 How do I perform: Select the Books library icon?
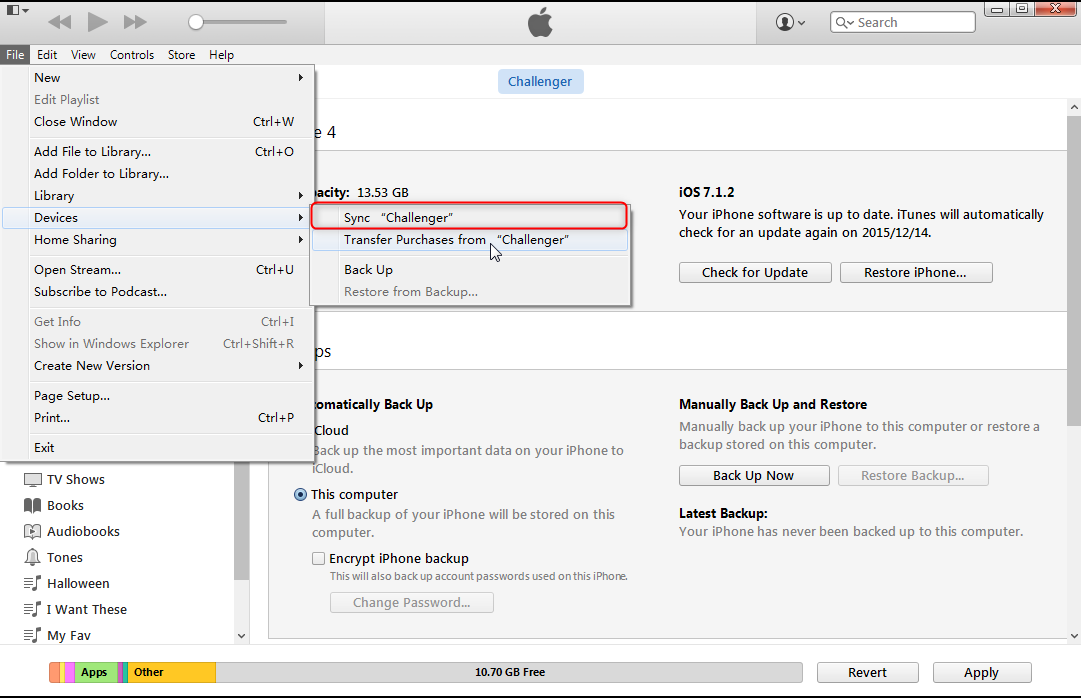pyautogui.click(x=33, y=506)
